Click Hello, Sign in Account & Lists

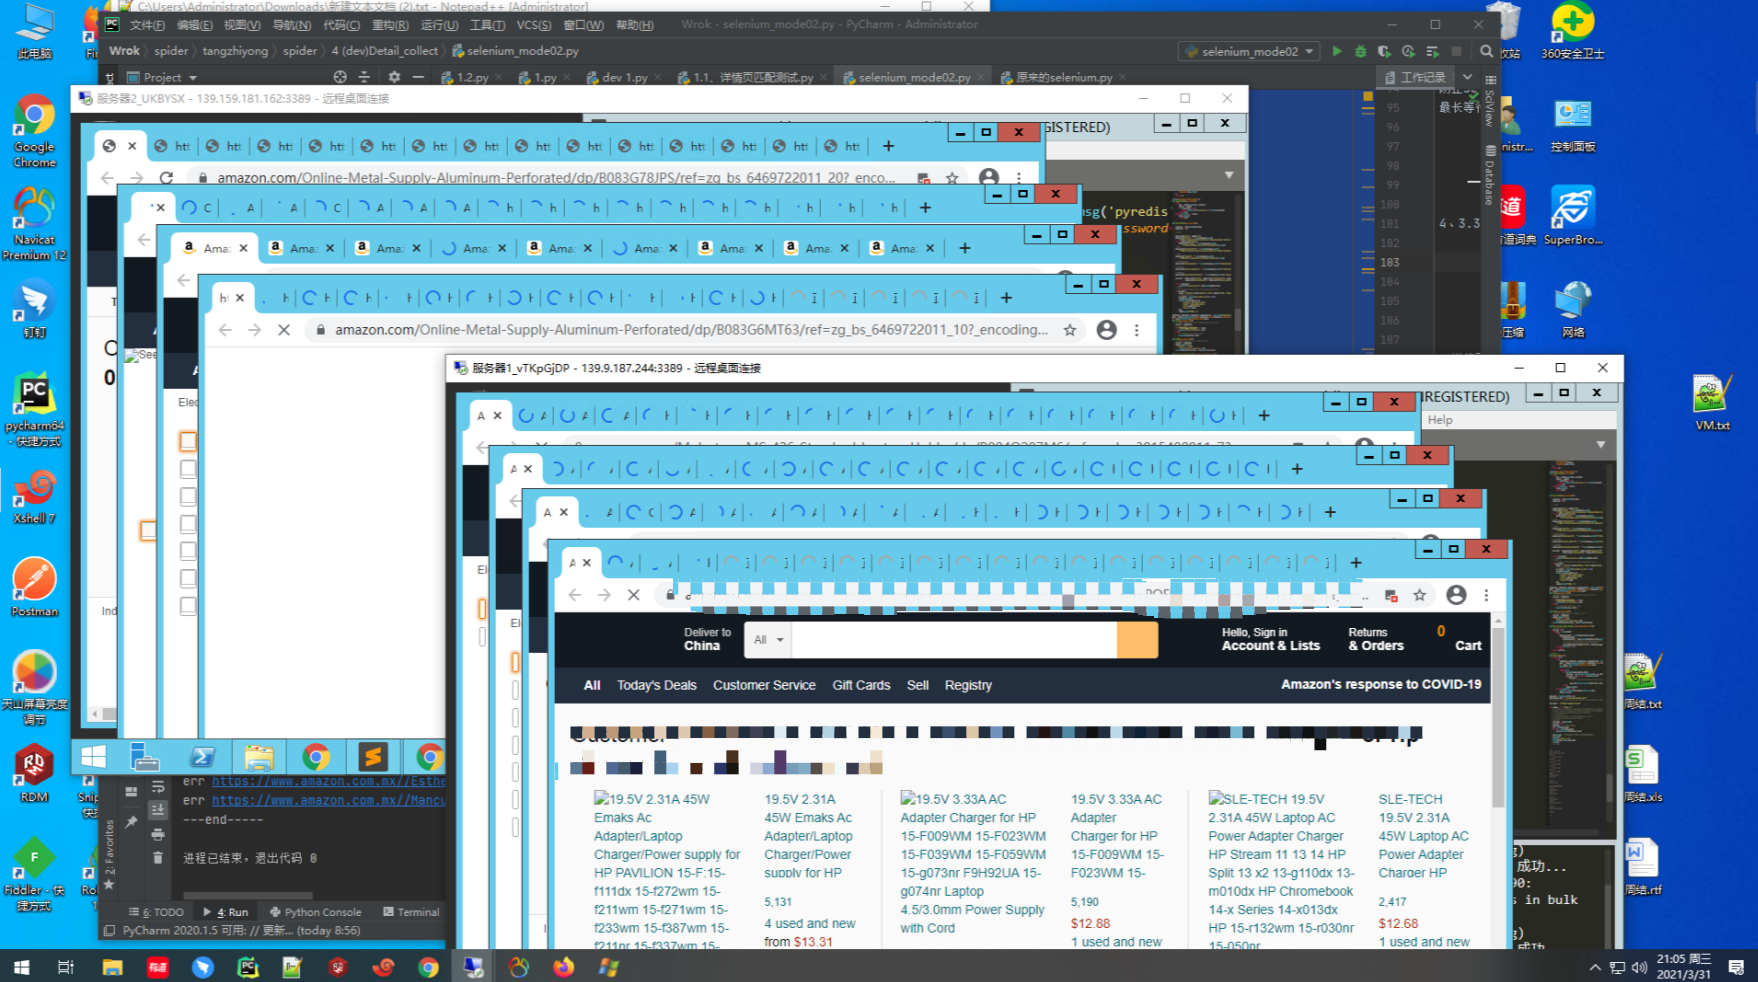click(x=1270, y=639)
